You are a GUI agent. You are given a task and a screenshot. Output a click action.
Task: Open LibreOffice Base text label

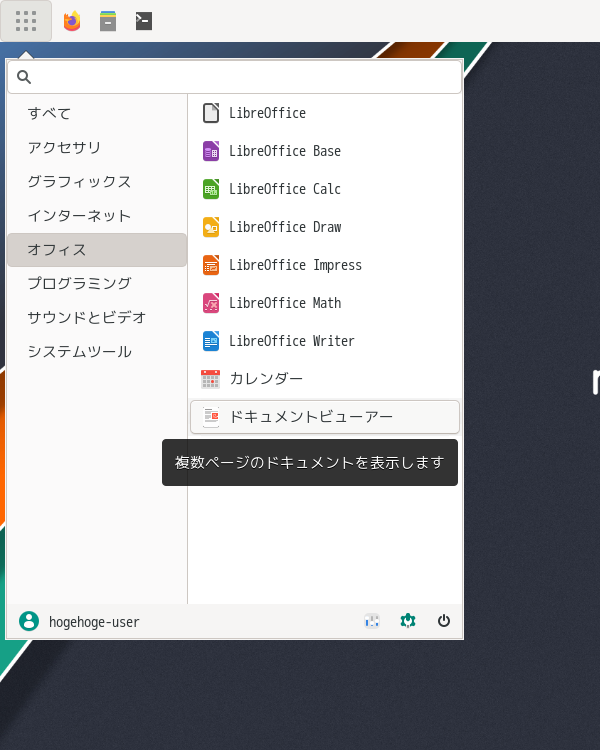[x=285, y=151]
